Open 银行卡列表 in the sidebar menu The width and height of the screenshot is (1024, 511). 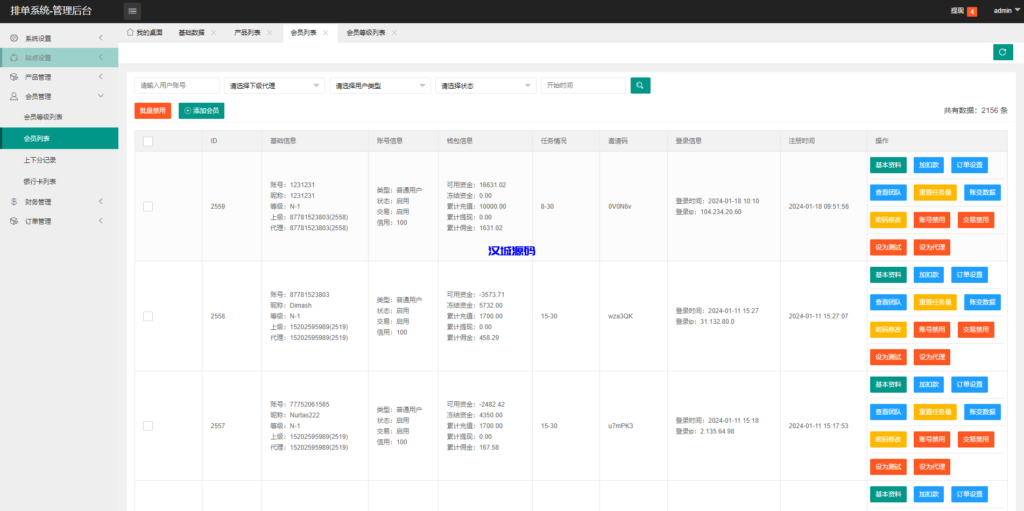pyautogui.click(x=40, y=181)
